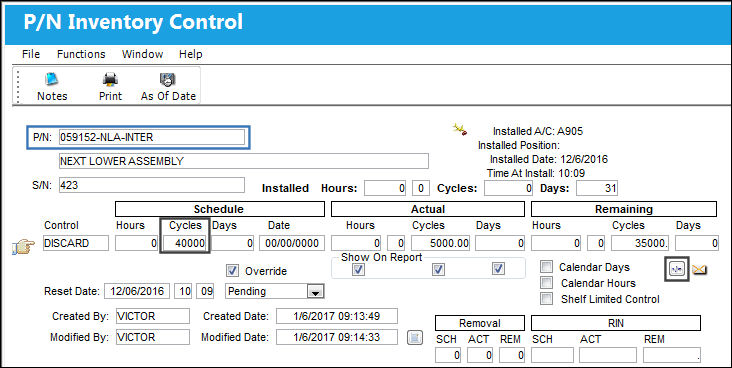Click the Modified By field VICTOR

153,337
